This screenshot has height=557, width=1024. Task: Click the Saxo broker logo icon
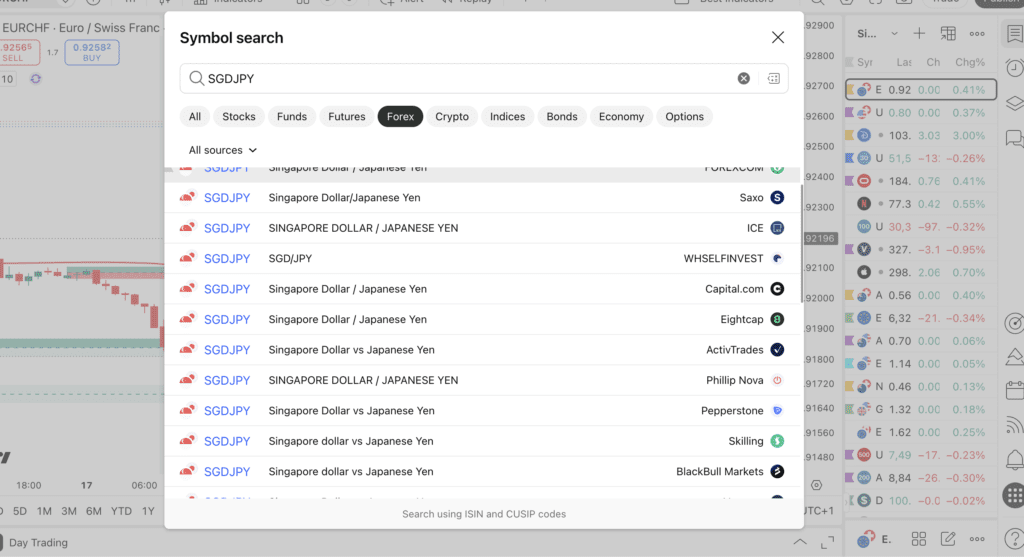(777, 197)
